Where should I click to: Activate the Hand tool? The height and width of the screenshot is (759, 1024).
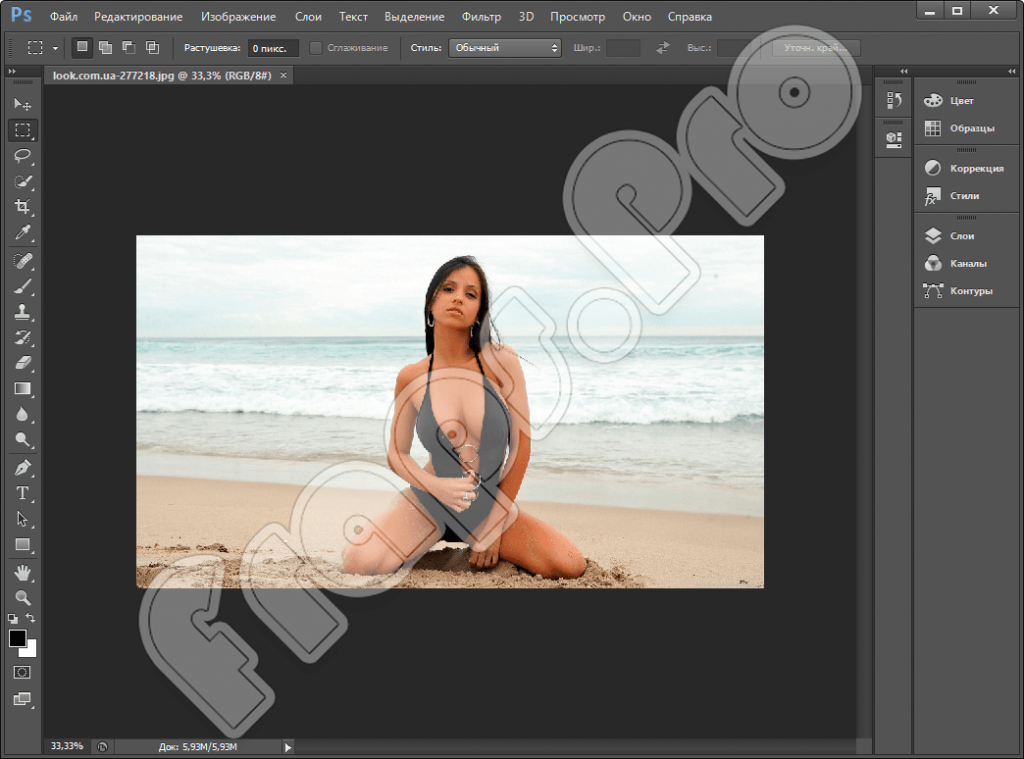coord(23,573)
